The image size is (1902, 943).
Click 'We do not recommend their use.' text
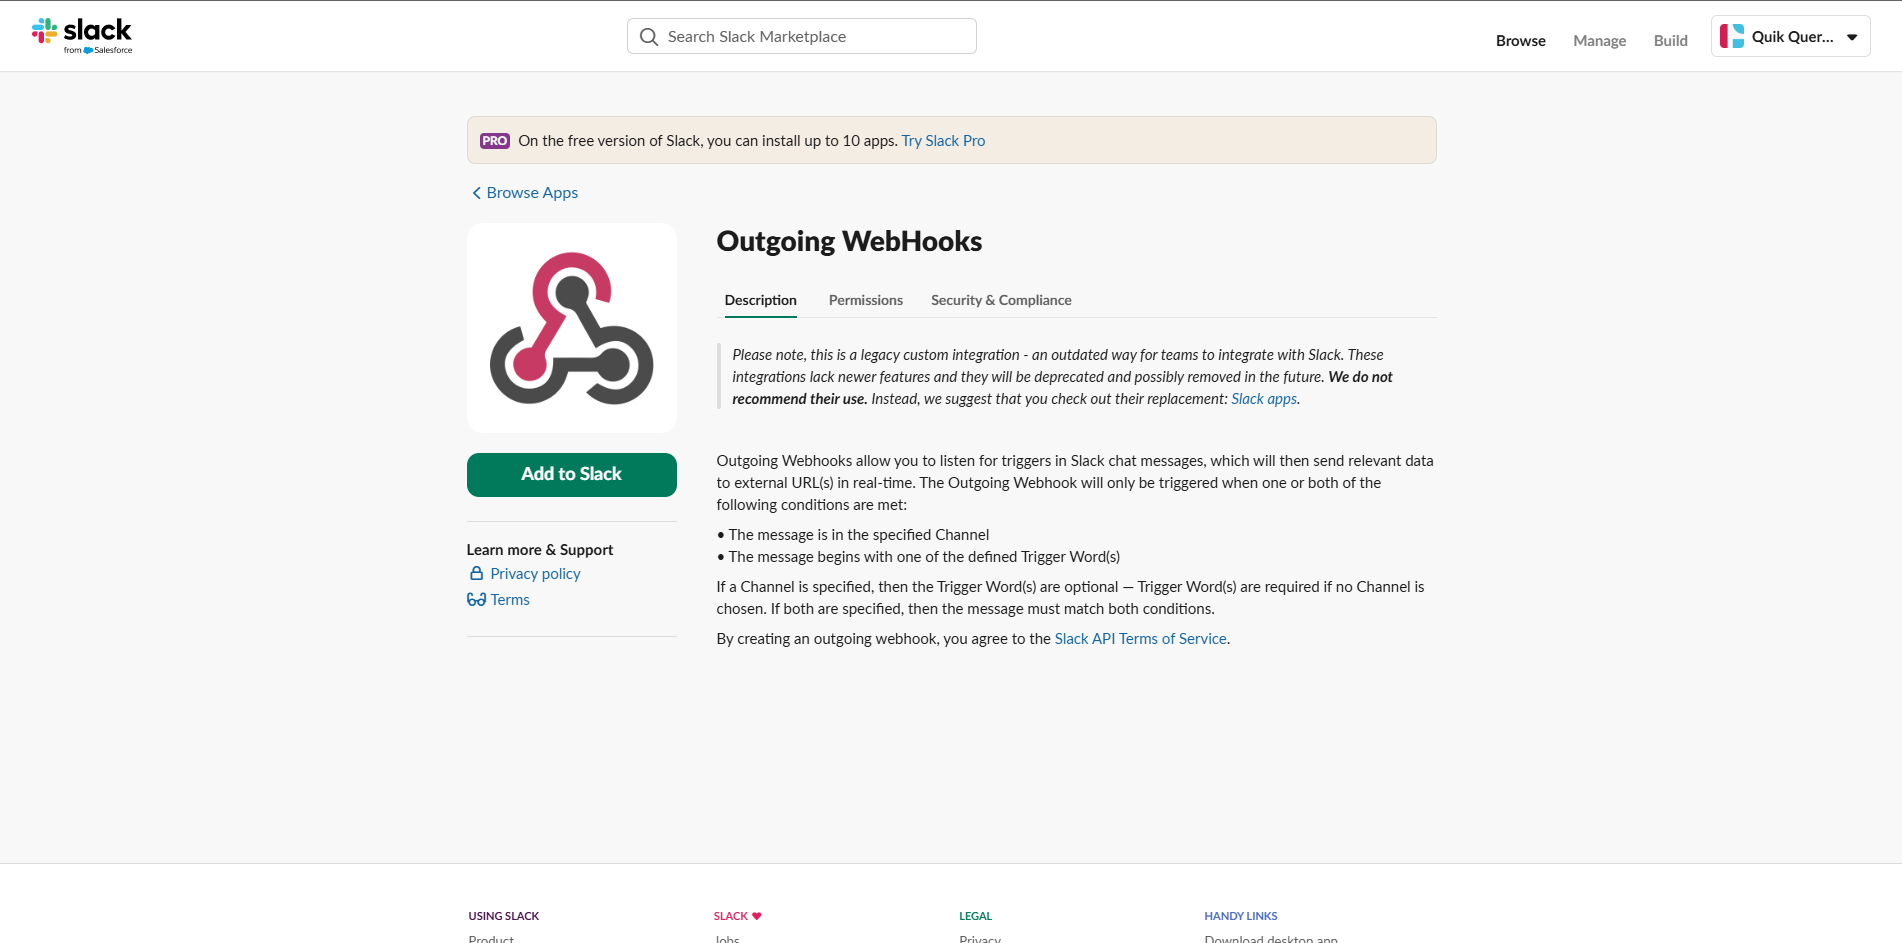pos(1063,388)
